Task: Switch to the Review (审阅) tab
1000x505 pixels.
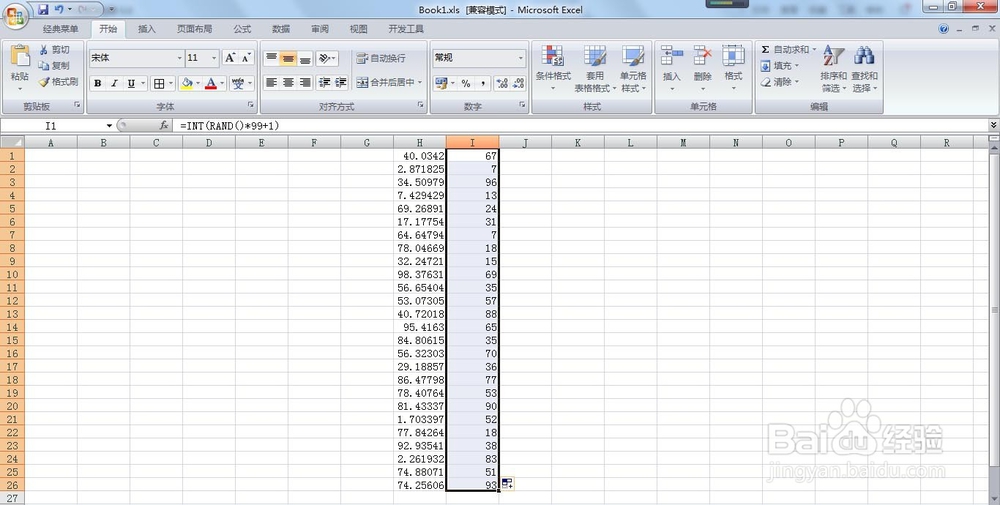Action: (x=320, y=29)
